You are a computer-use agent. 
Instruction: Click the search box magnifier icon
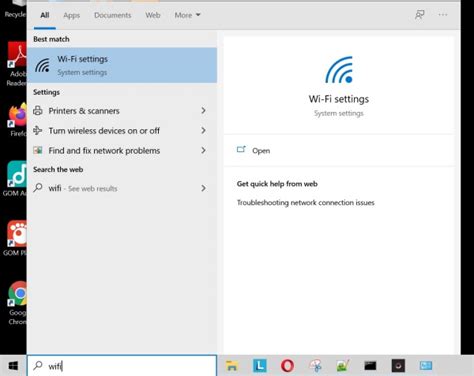(x=38, y=365)
